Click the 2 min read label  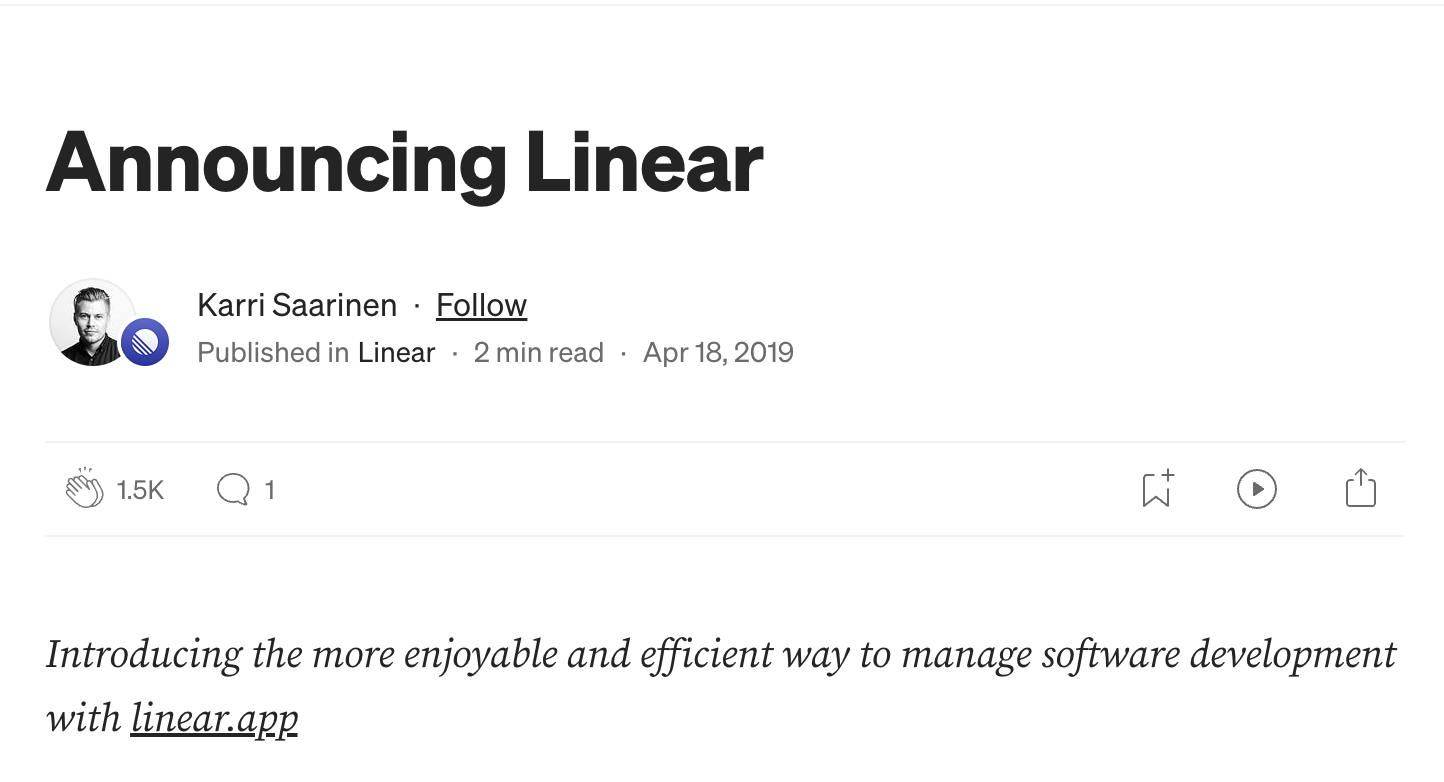538,353
